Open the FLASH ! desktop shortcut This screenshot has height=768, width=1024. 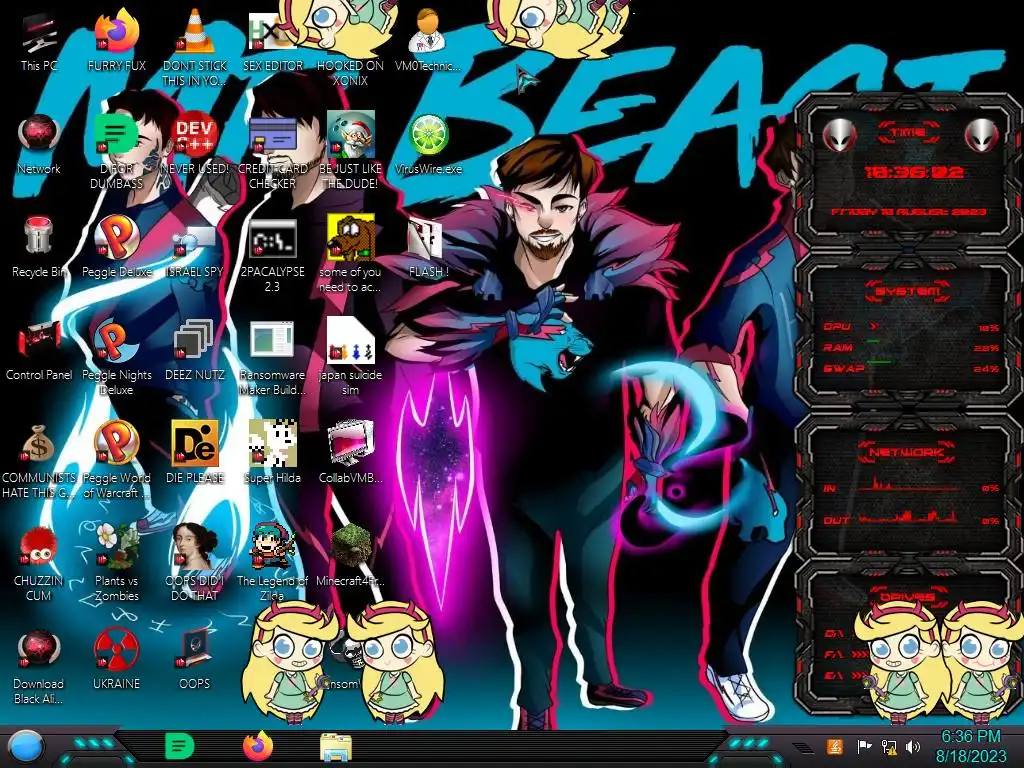click(x=428, y=248)
